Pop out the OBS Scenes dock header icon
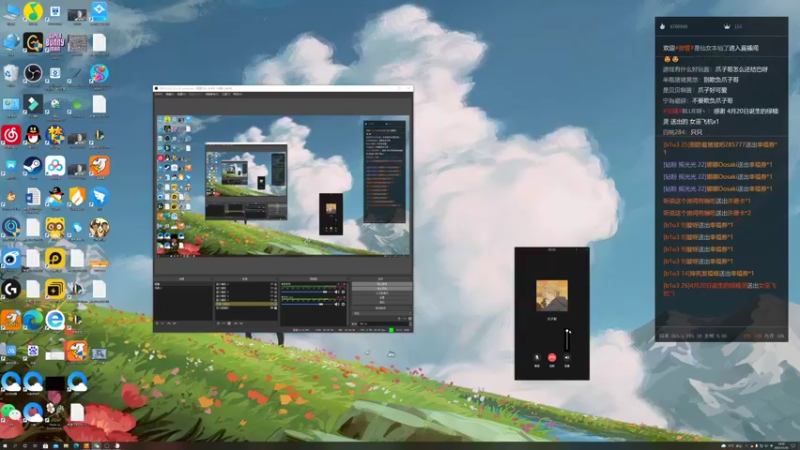 (209, 279)
